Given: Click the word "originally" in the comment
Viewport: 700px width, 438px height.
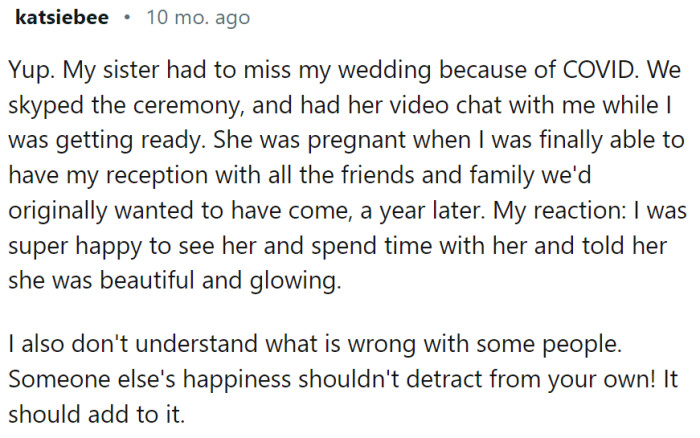Looking at the screenshot, I should (55, 212).
